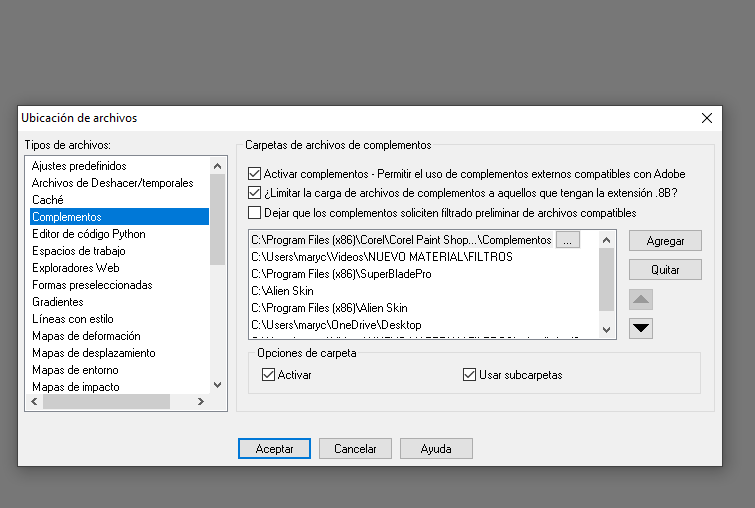Click the Quitar button
Image resolution: width=755 pixels, height=508 pixels.
tap(665, 270)
